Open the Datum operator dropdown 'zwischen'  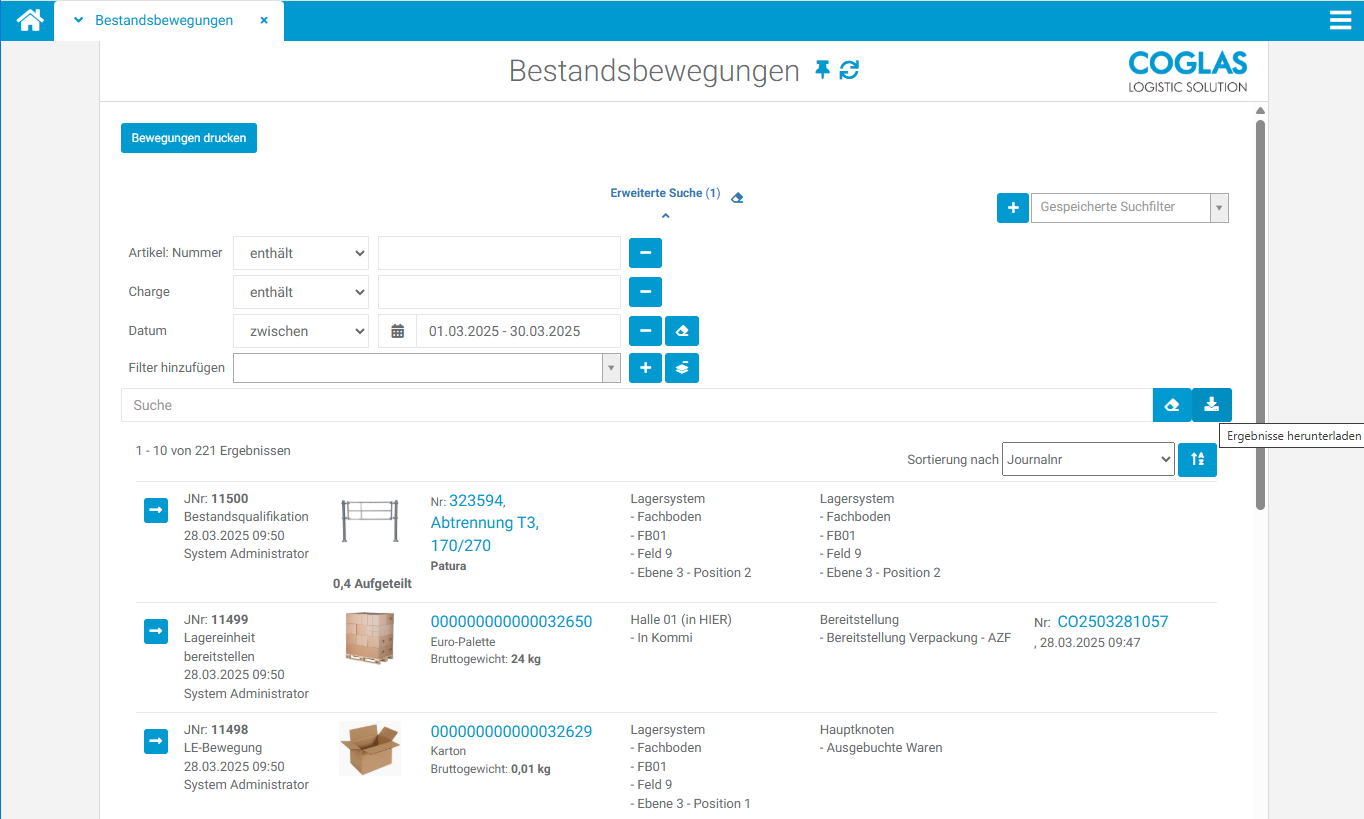301,331
